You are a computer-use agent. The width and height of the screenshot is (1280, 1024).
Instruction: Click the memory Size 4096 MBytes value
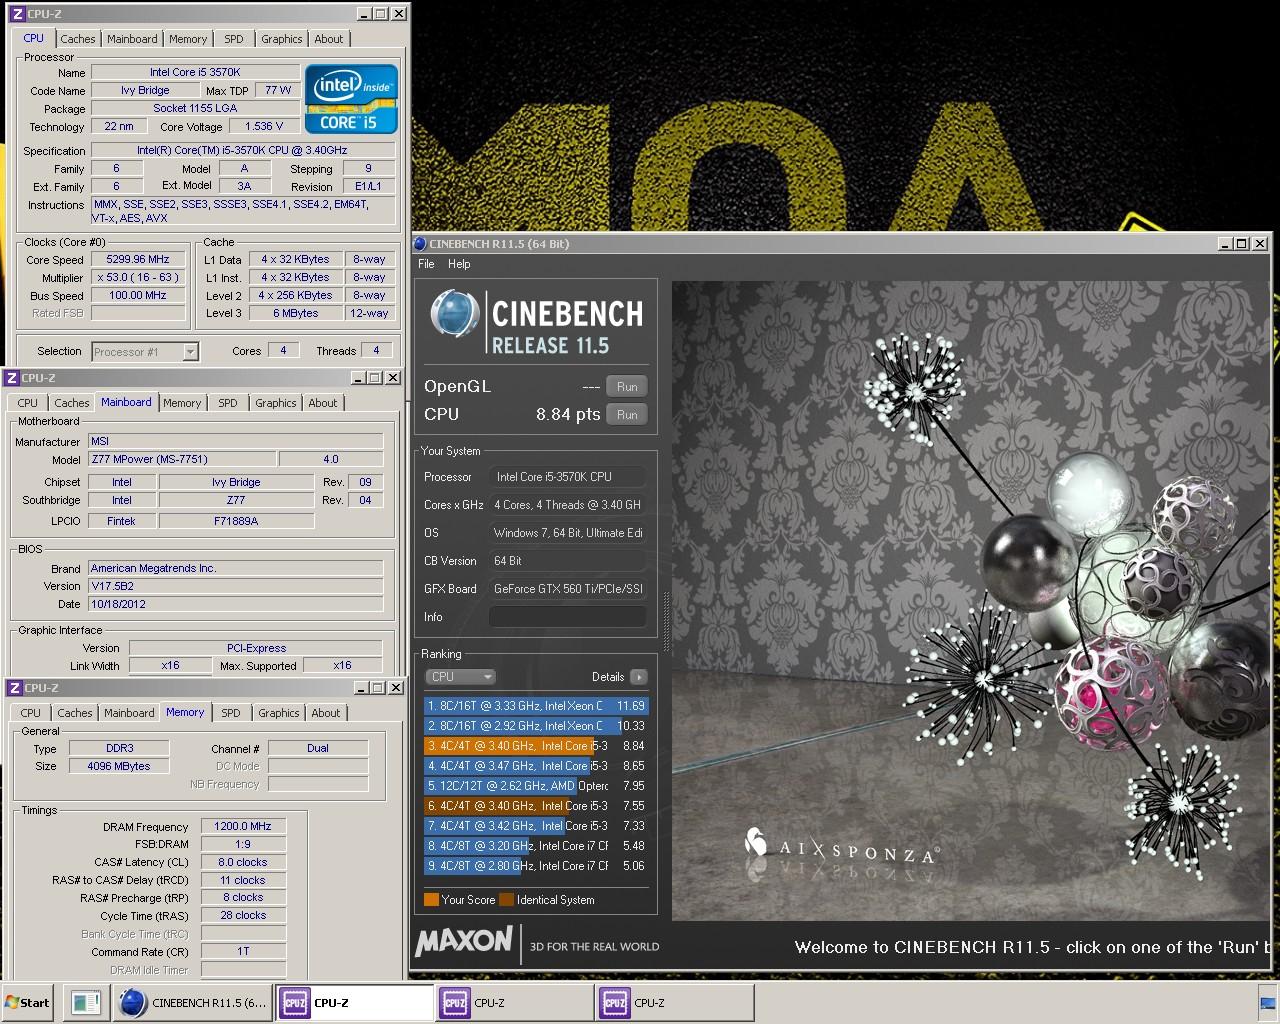(x=119, y=766)
